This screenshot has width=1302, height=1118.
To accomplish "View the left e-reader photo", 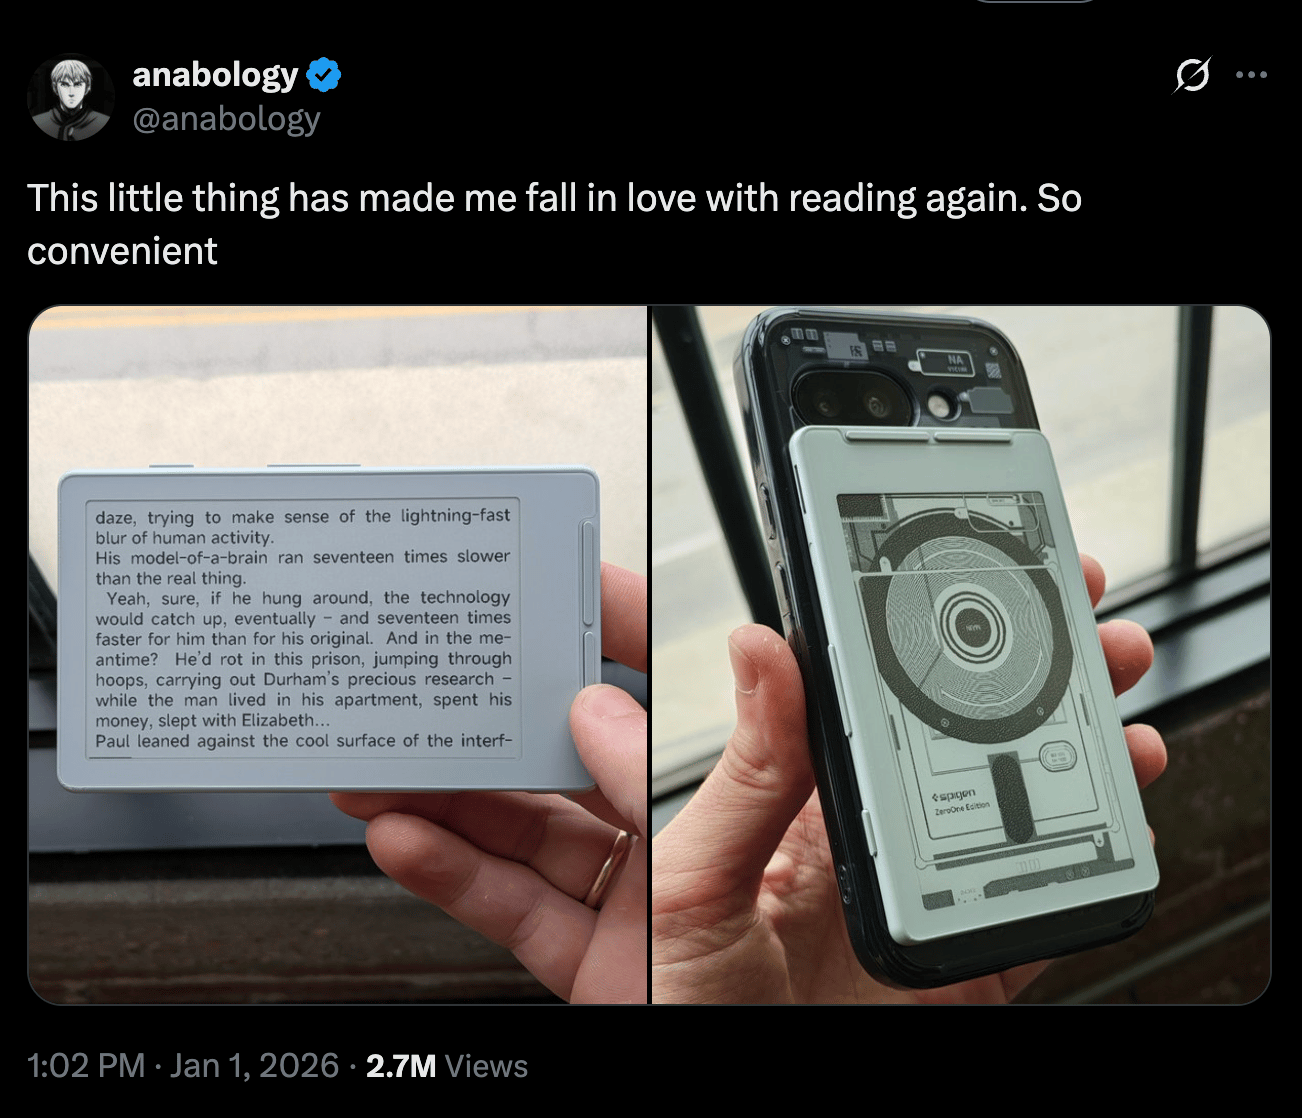I will (x=338, y=655).
